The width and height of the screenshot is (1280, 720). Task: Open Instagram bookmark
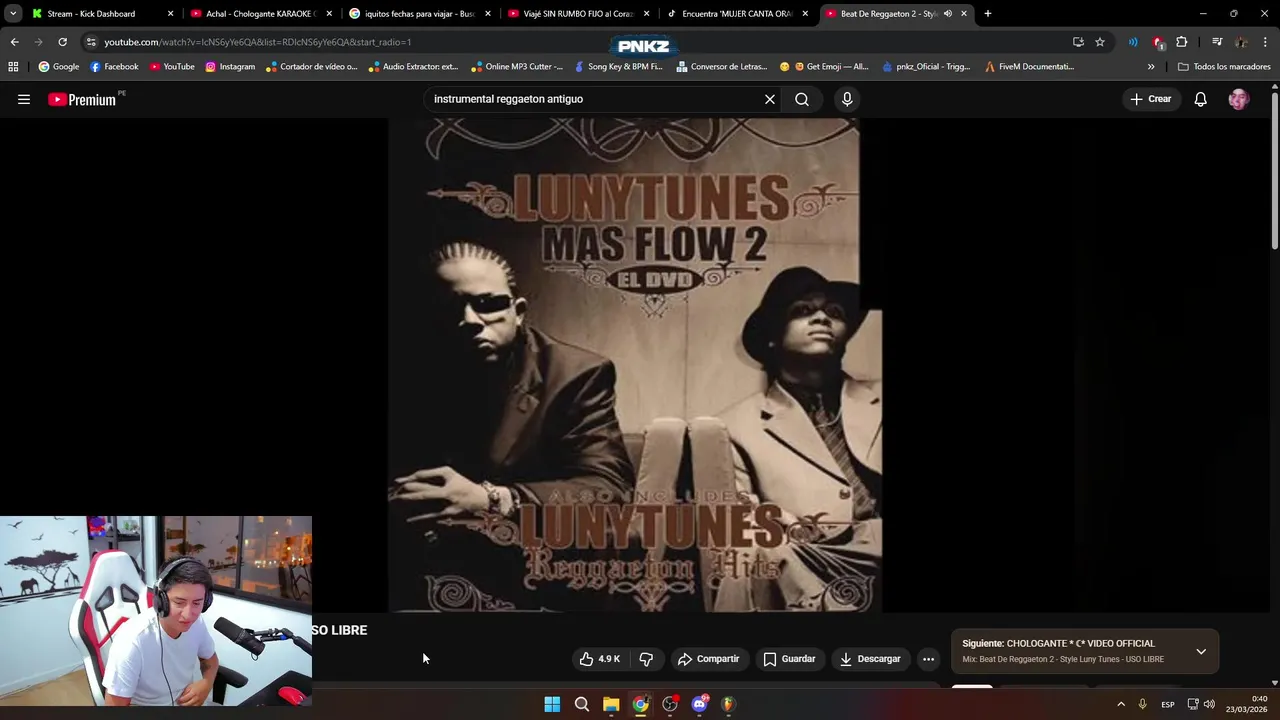(x=230, y=67)
